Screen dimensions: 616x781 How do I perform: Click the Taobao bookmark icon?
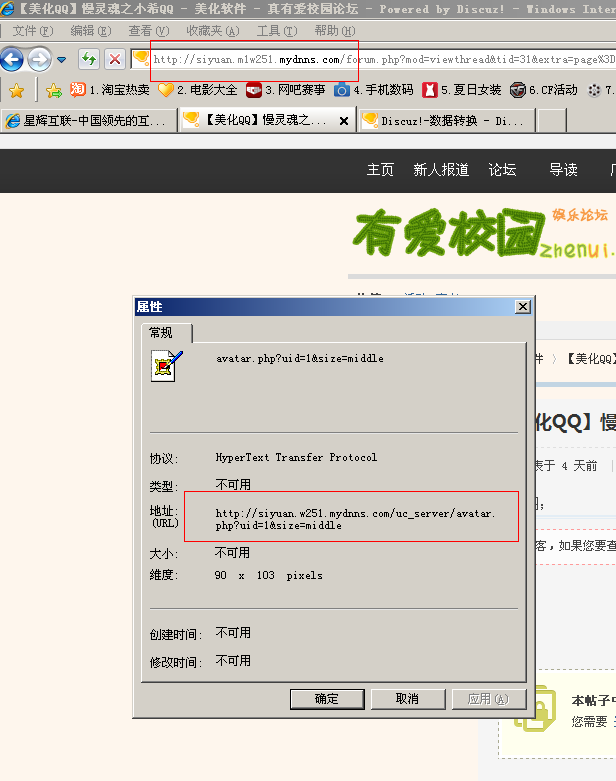coord(78,89)
